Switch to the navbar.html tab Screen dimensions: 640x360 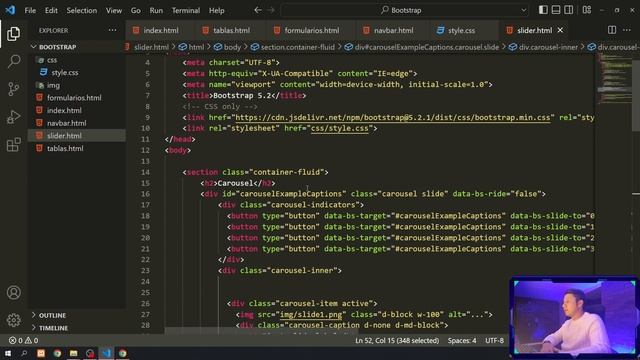point(393,30)
